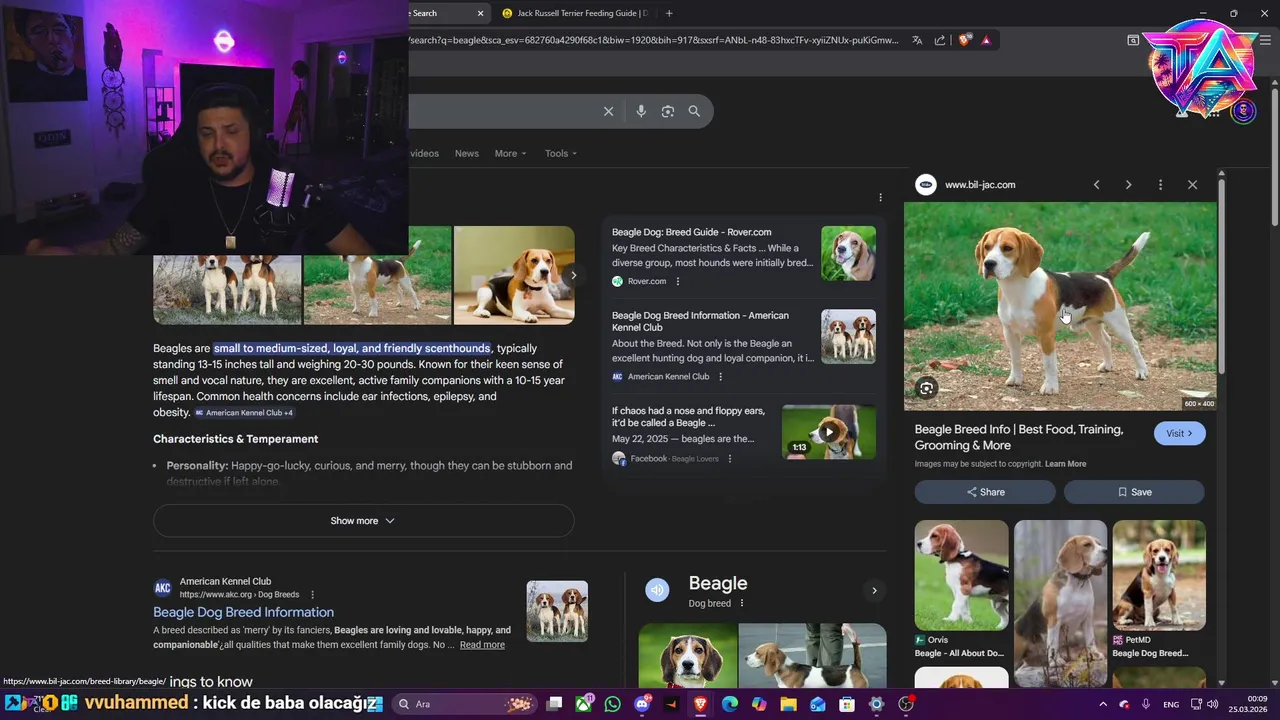Expand the More search filters dropdown
This screenshot has width=1280, height=720.
(510, 153)
